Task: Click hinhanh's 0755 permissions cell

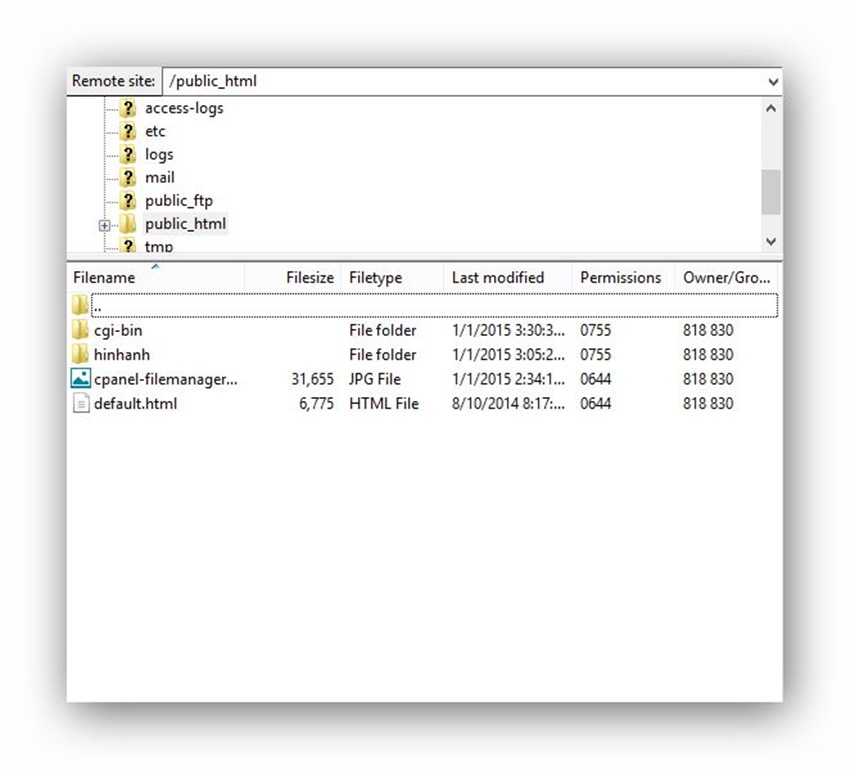Action: [x=595, y=354]
